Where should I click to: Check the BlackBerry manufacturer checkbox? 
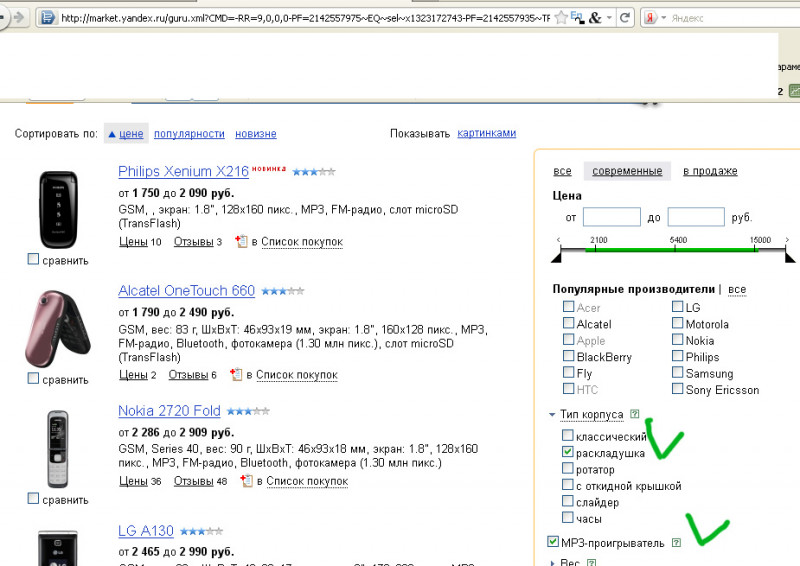point(568,355)
